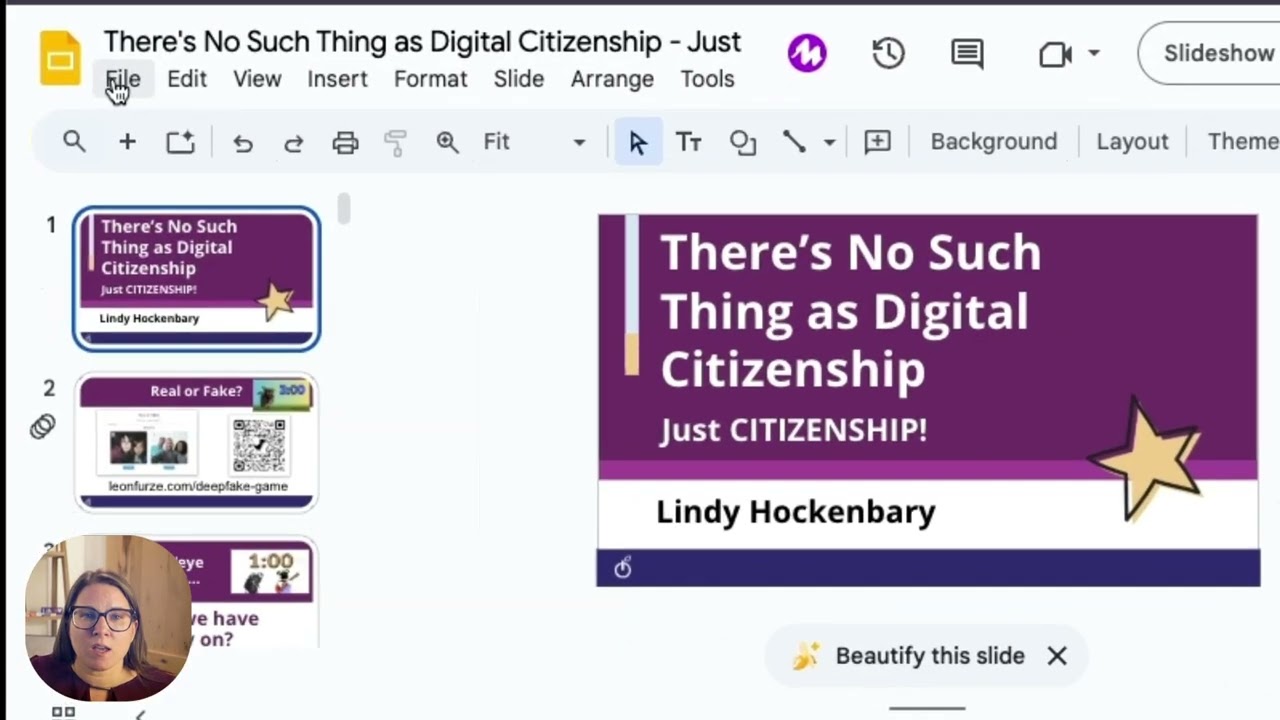Open the Insert menu
Viewport: 1280px width, 720px height.
(x=337, y=79)
